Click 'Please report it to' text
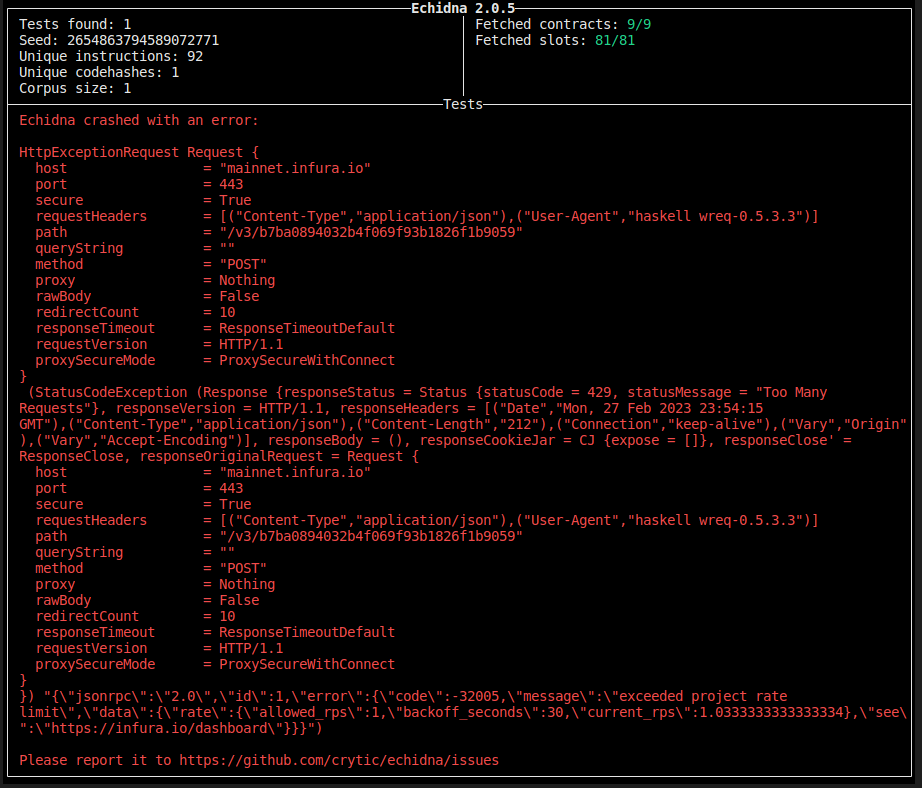The height and width of the screenshot is (788, 922). pos(95,760)
